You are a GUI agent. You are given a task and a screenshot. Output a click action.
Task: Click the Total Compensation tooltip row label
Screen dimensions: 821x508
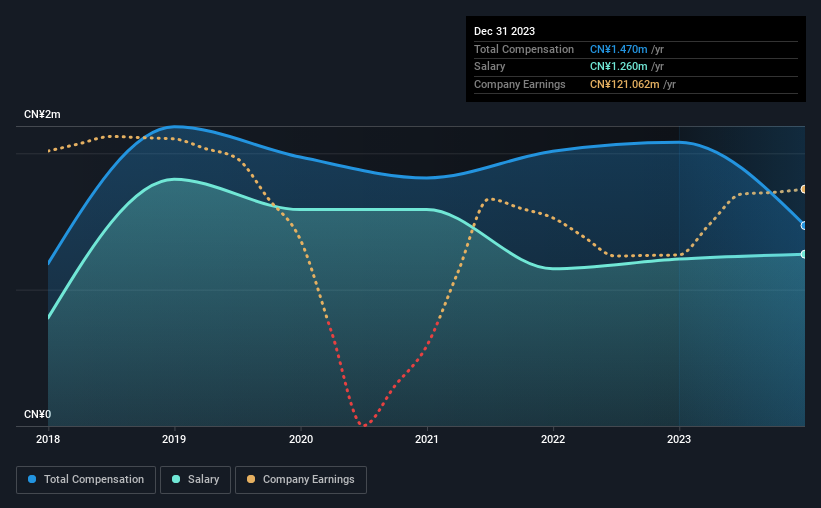524,49
